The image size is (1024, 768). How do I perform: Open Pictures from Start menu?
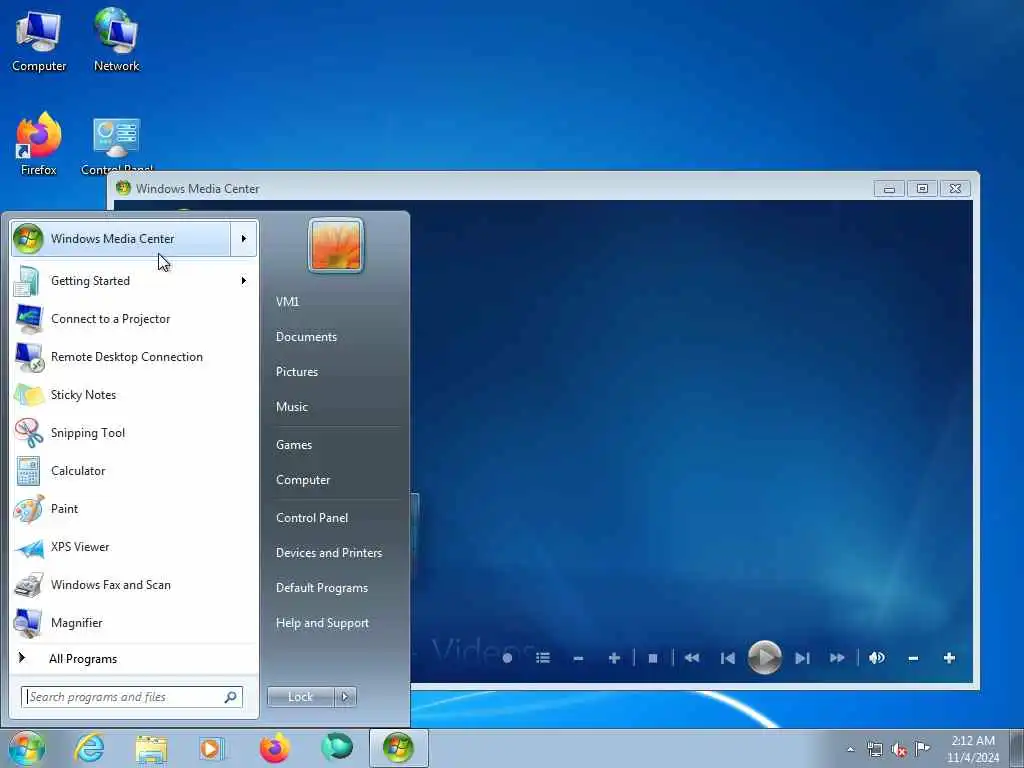tap(296, 372)
